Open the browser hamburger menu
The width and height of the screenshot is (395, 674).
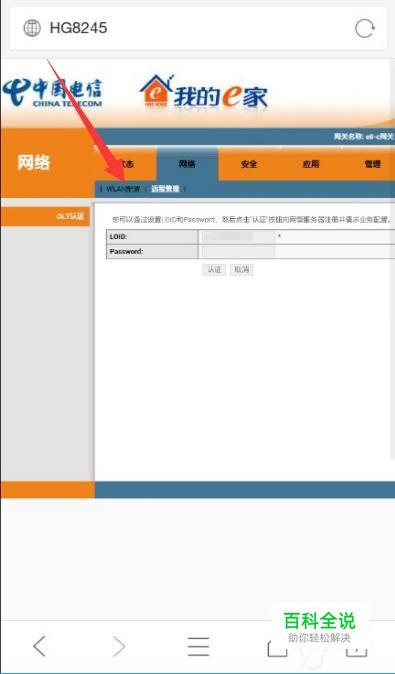click(x=198, y=646)
